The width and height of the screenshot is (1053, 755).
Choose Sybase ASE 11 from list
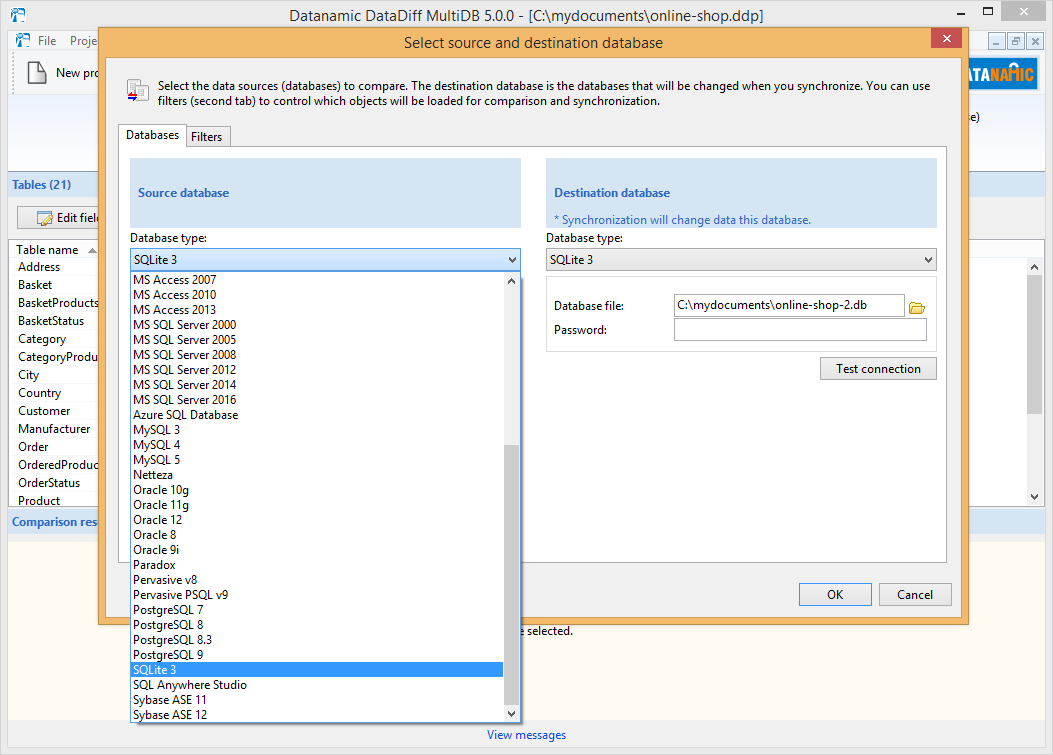pyautogui.click(x=317, y=699)
